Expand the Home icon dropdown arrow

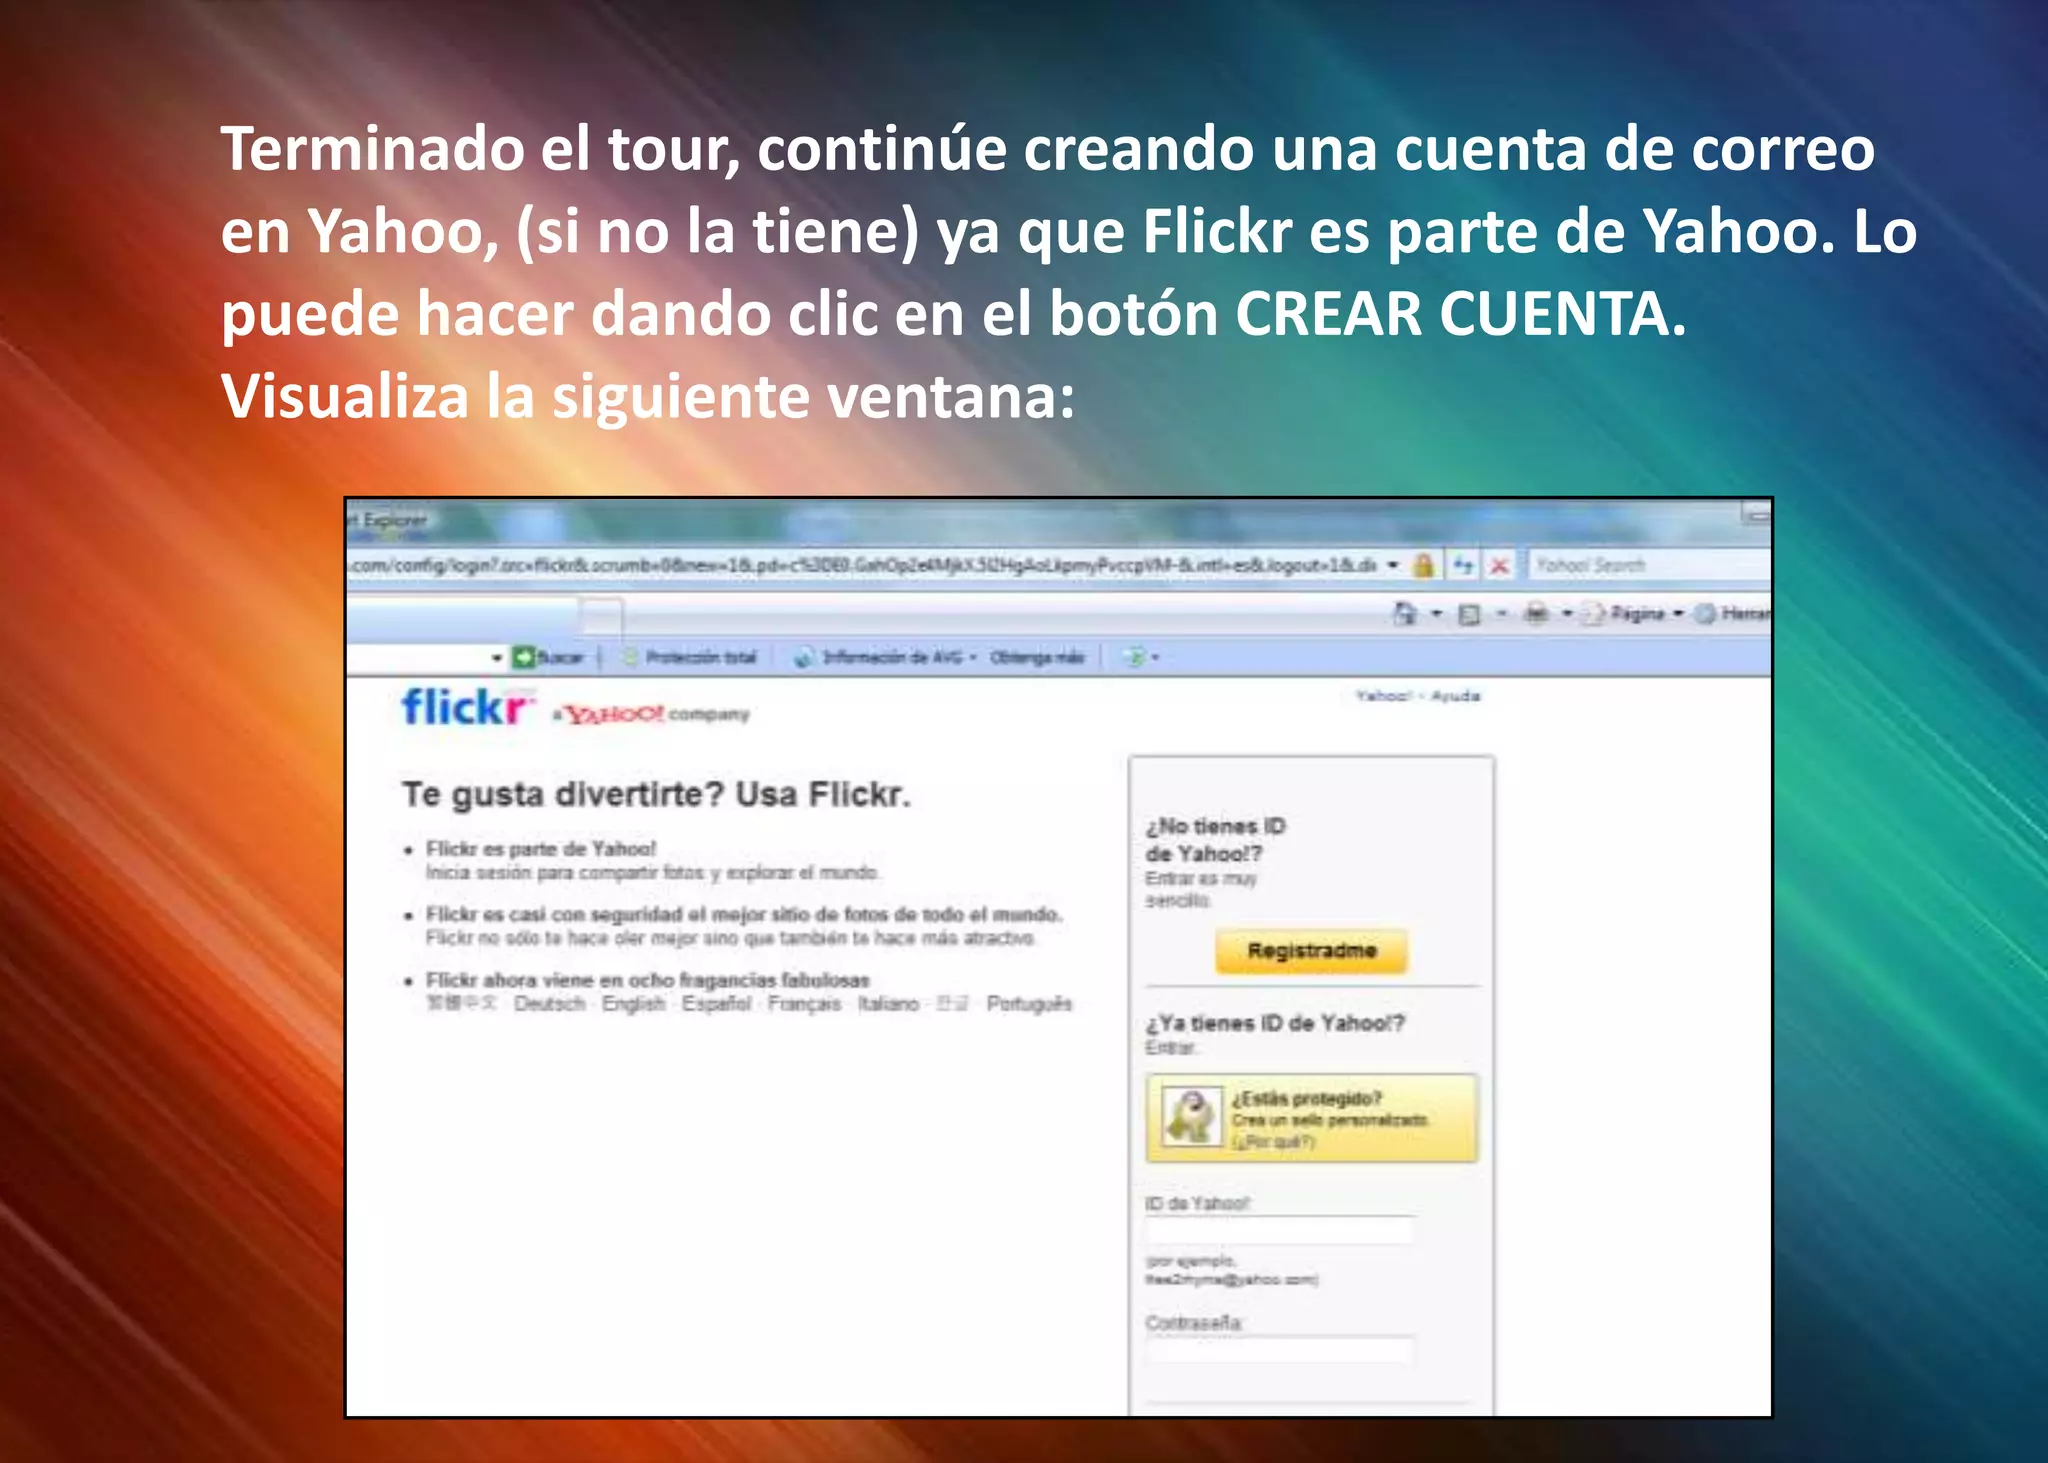click(x=1436, y=613)
